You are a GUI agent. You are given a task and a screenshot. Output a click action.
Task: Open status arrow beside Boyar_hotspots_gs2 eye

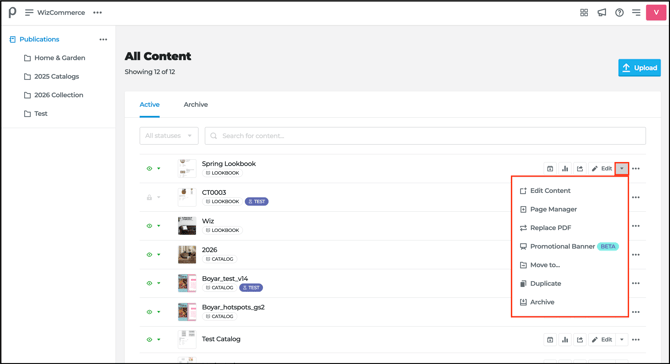point(159,312)
